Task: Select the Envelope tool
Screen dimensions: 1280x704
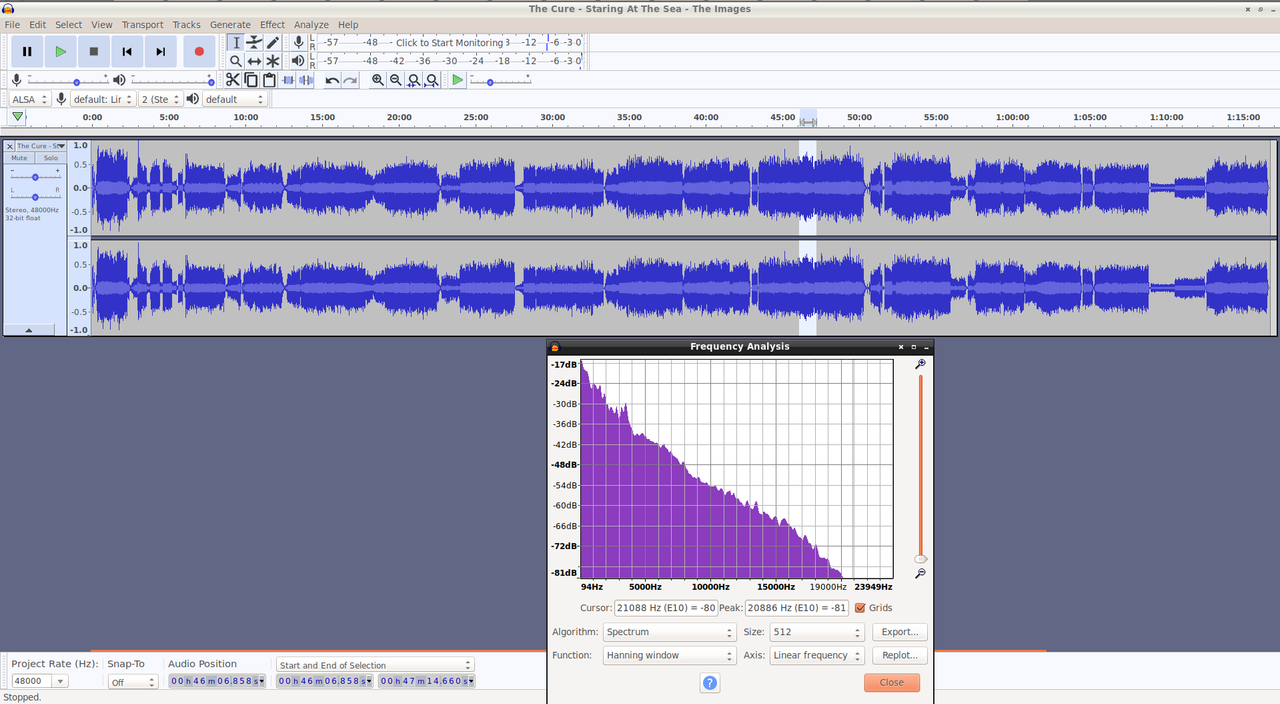Action: pos(254,42)
